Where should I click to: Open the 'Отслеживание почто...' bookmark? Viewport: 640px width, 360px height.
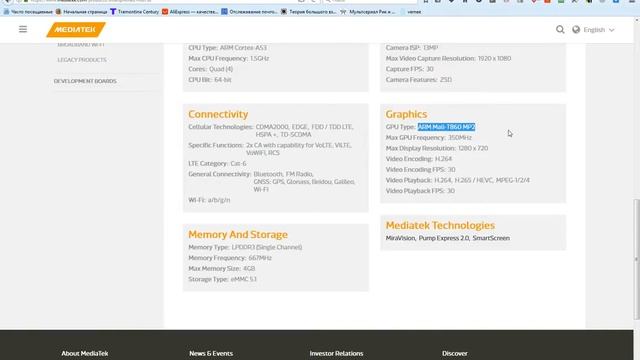click(x=249, y=12)
